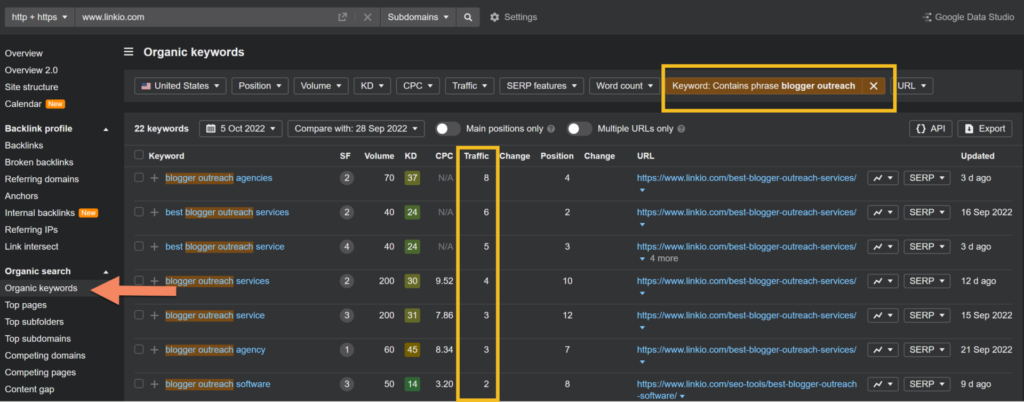
Task: Open the calendar date 5 Oct 2022 picker
Action: tap(241, 129)
